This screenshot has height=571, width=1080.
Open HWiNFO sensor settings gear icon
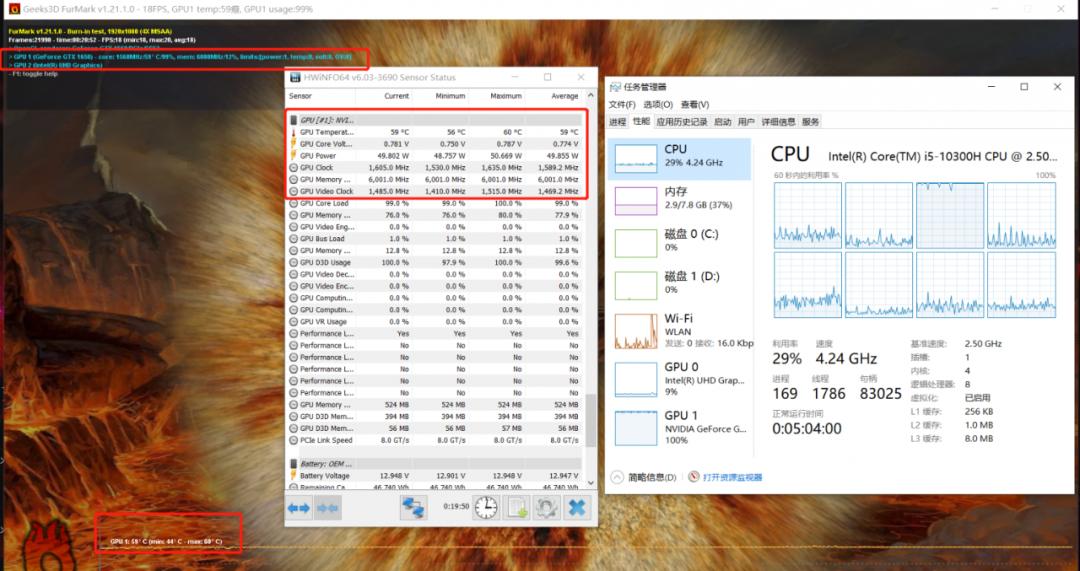(x=546, y=508)
